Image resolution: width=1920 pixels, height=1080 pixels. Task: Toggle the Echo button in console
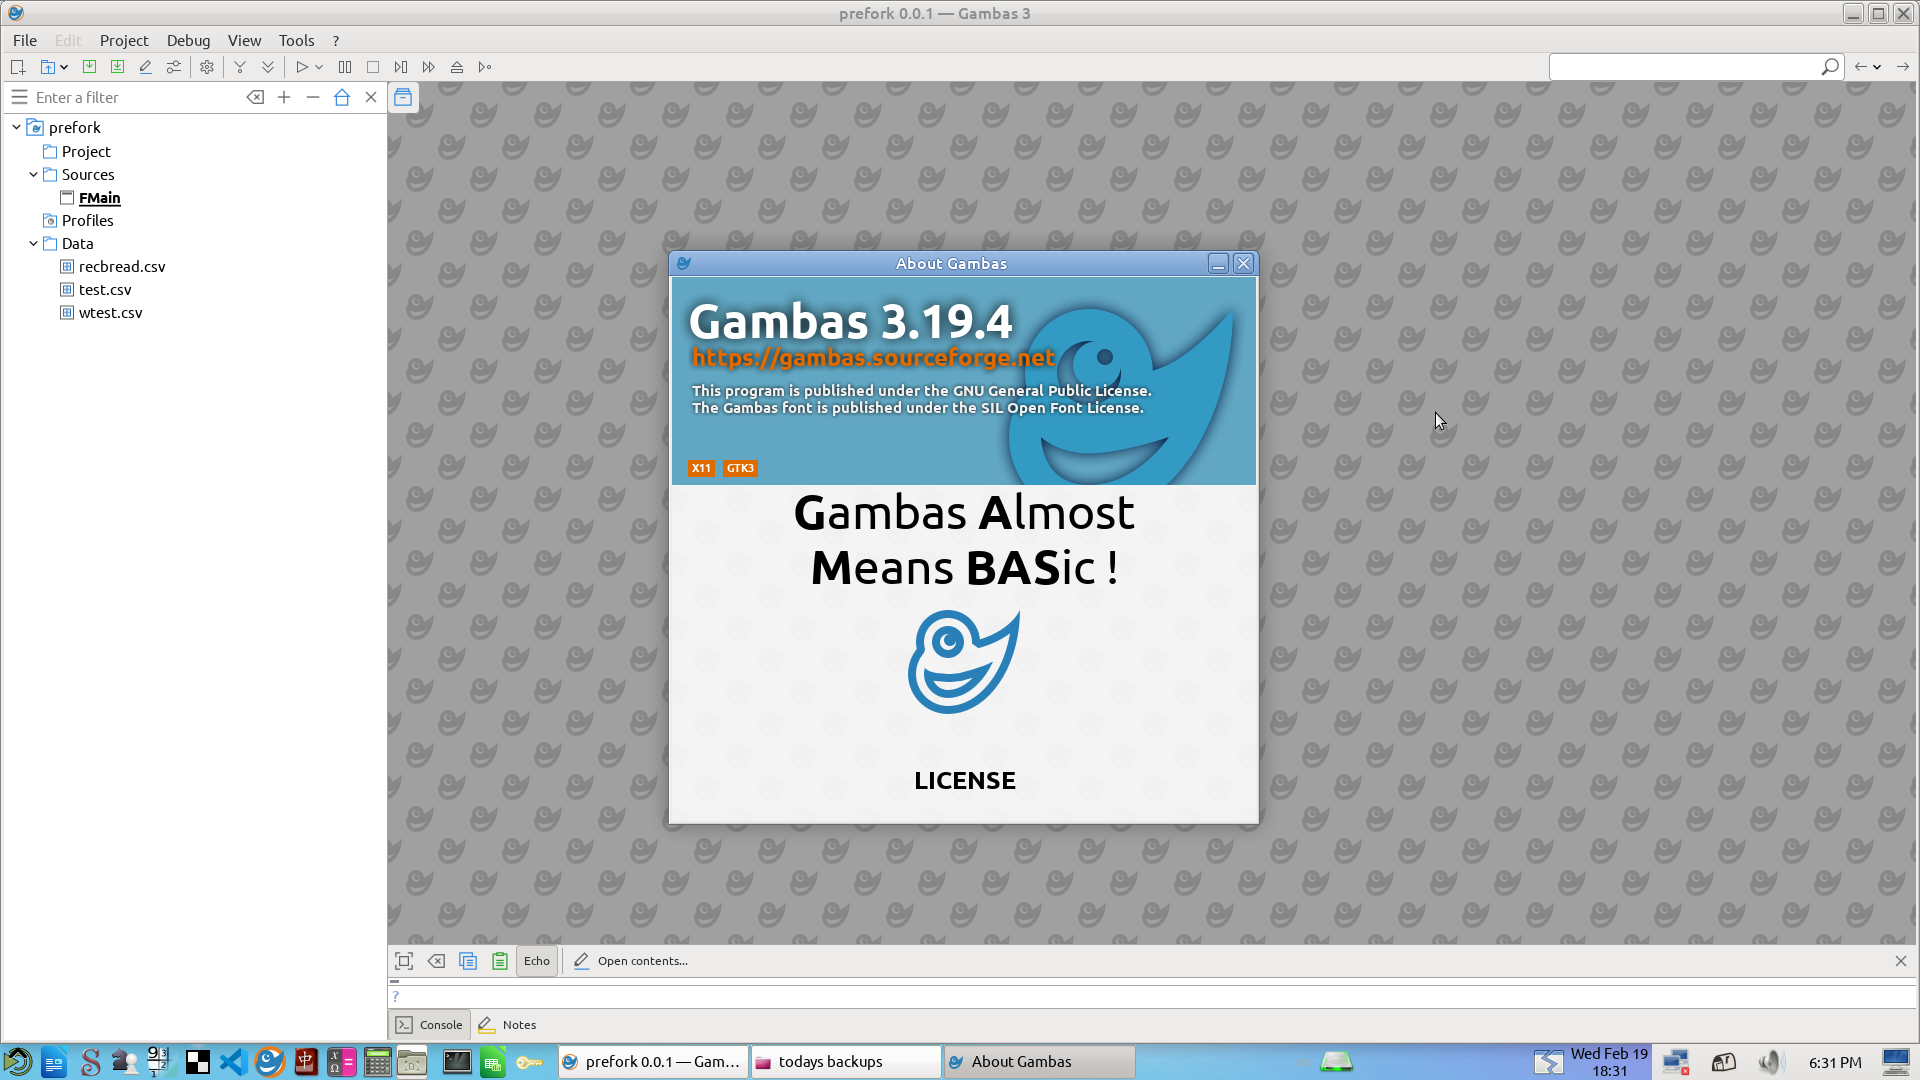pyautogui.click(x=537, y=961)
